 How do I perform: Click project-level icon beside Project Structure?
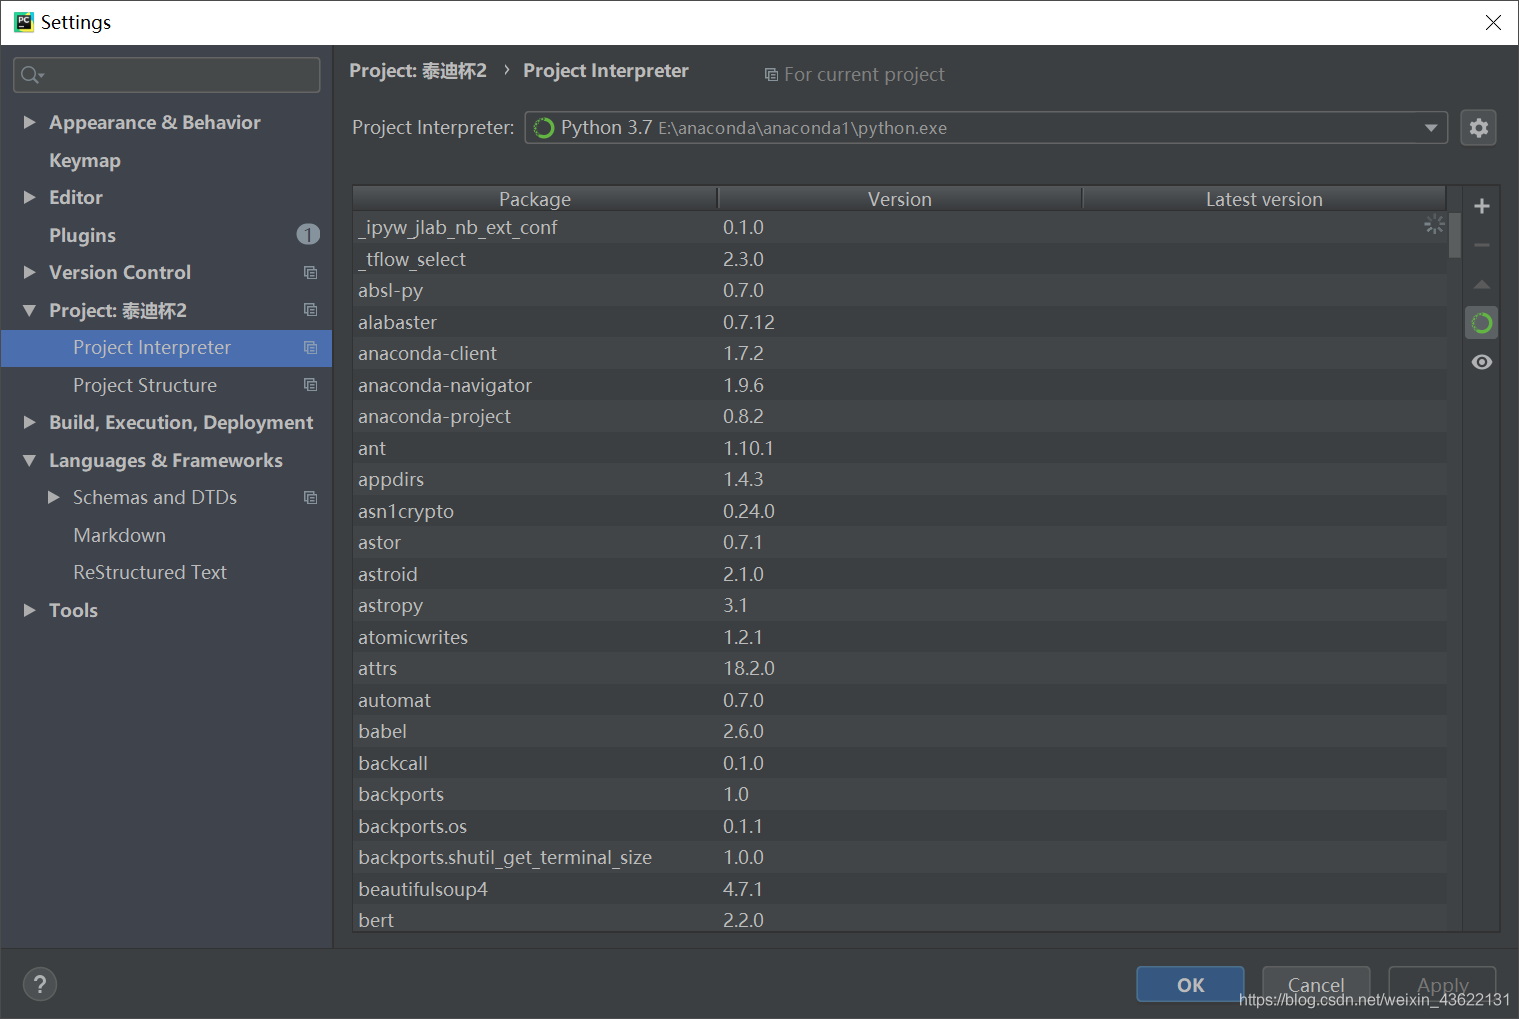pyautogui.click(x=311, y=385)
